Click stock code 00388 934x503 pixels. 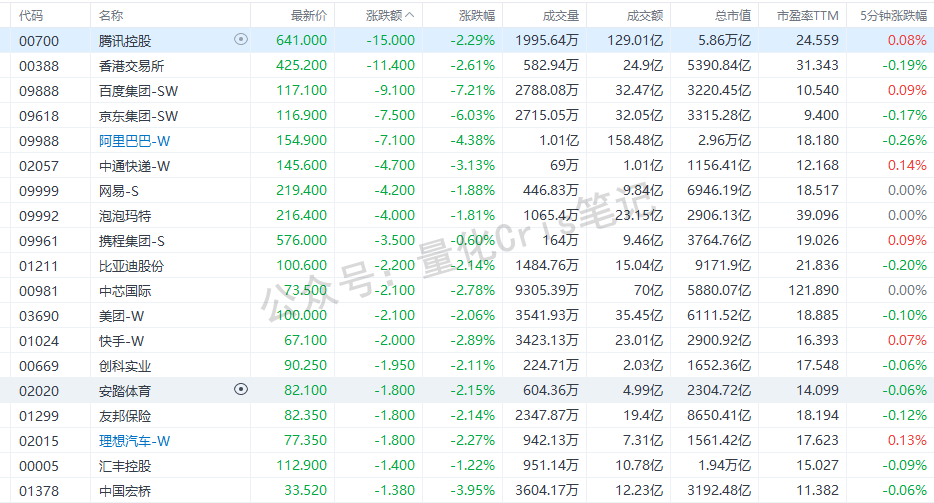[x=39, y=66]
